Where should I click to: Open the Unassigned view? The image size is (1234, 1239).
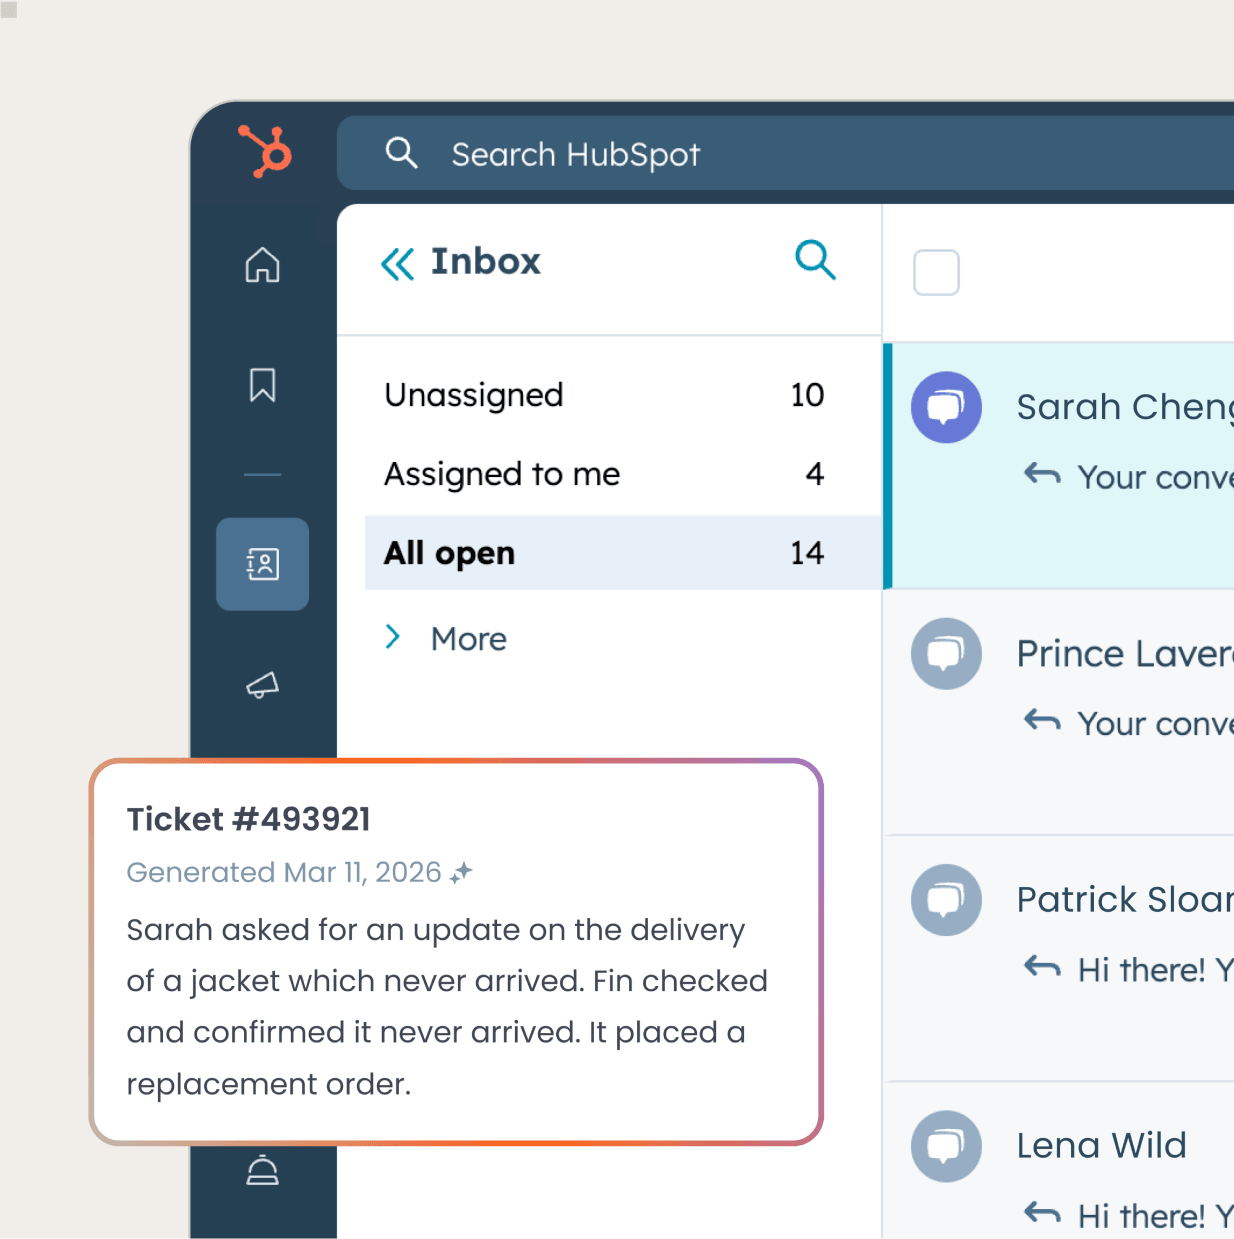pos(623,395)
